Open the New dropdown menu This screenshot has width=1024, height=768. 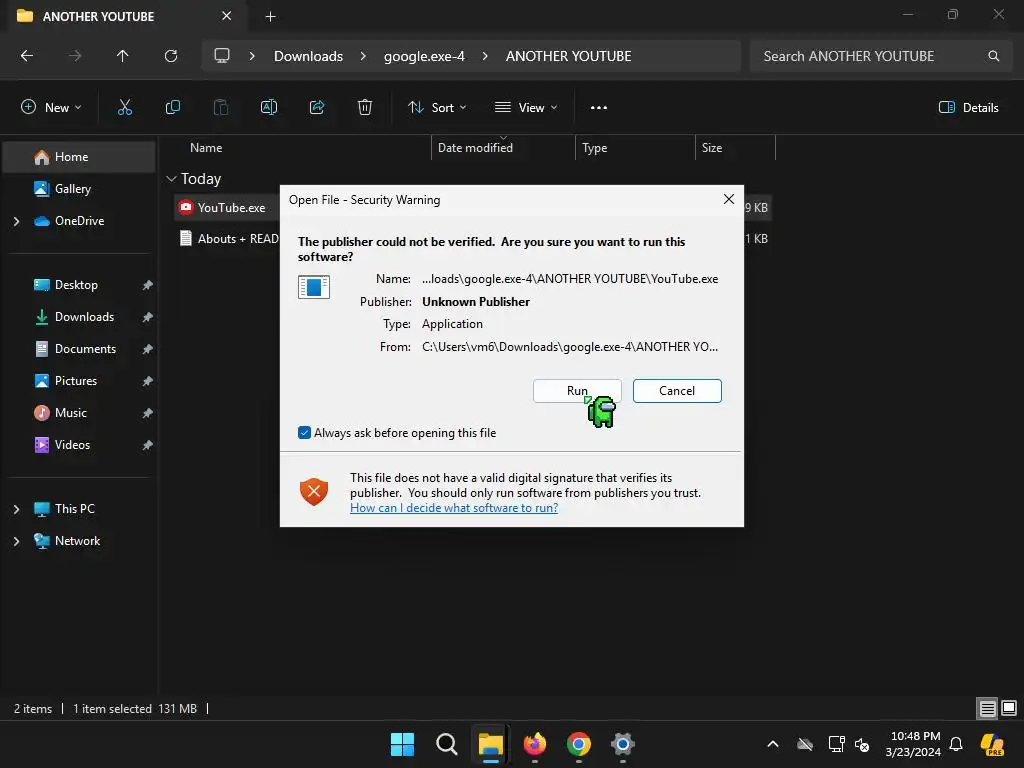[51, 108]
